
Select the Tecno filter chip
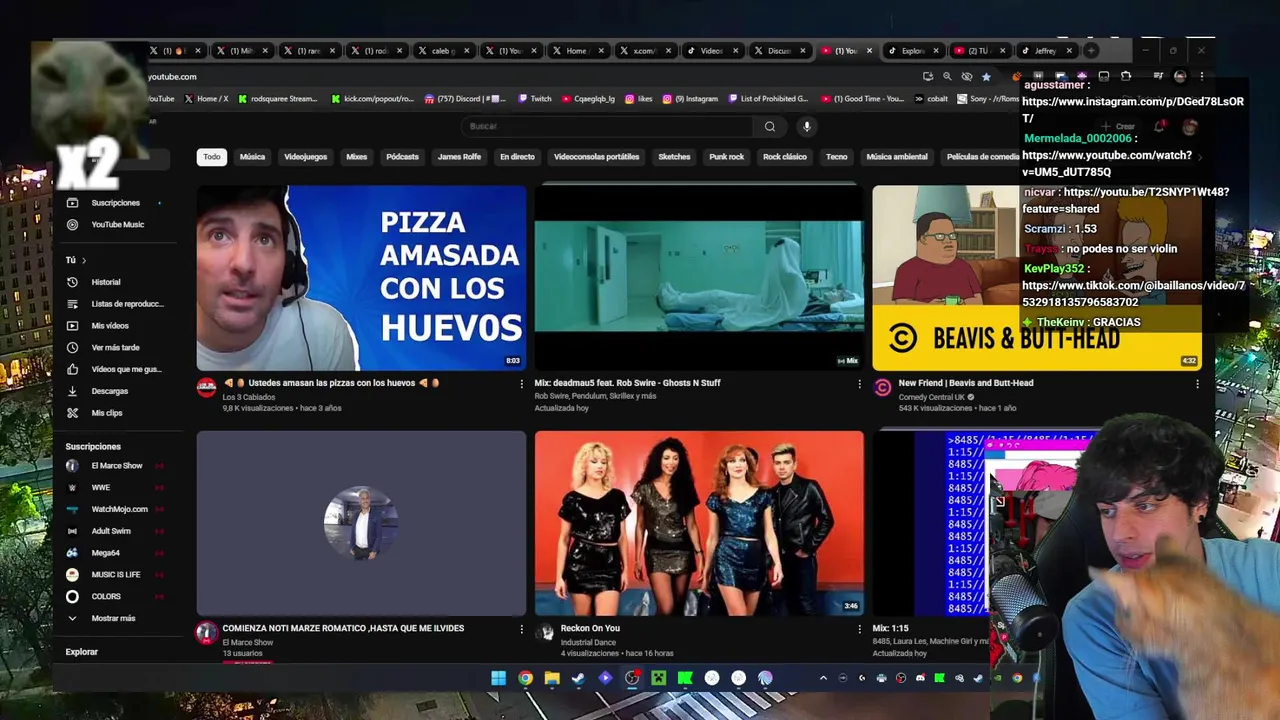click(x=837, y=157)
